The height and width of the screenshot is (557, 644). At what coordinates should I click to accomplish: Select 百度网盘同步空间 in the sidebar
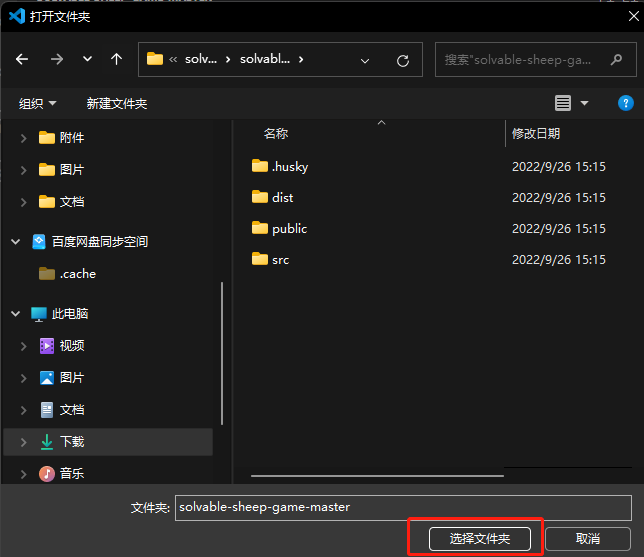point(90,242)
